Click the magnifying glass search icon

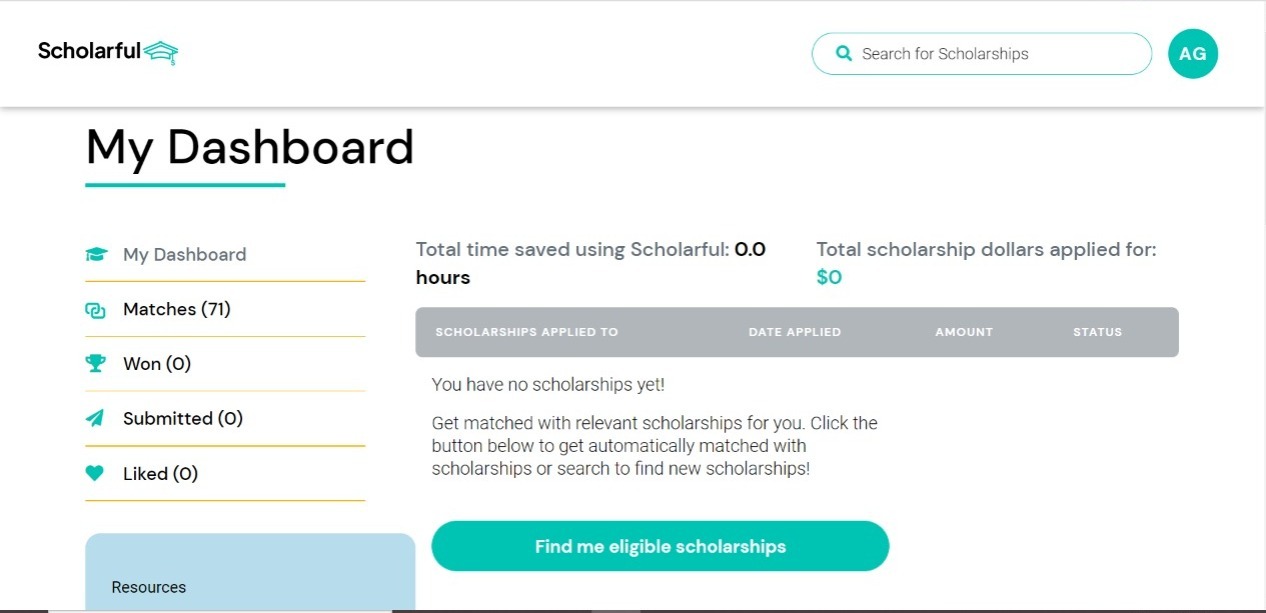click(844, 54)
